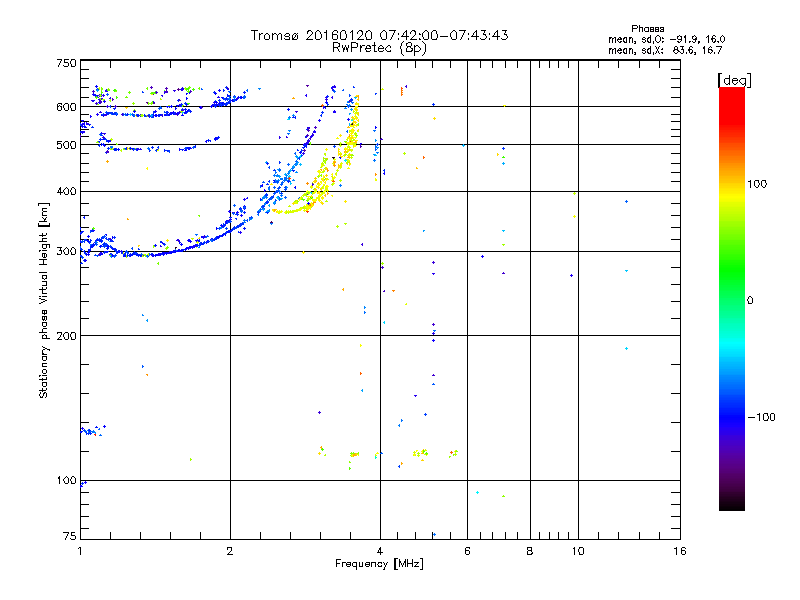This screenshot has height=600, width=800.
Task: Click the 'Stationary phase Virtual Height [km]' label
Action: 44,301
